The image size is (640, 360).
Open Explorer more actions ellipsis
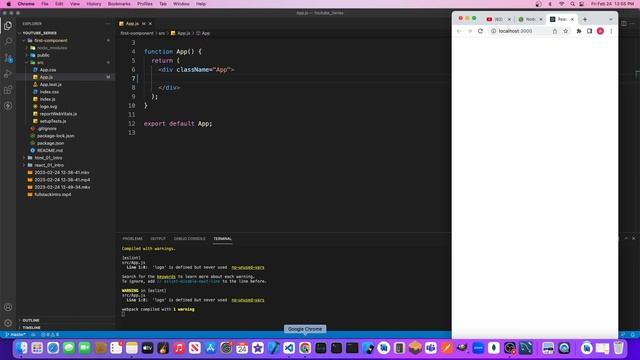point(108,24)
